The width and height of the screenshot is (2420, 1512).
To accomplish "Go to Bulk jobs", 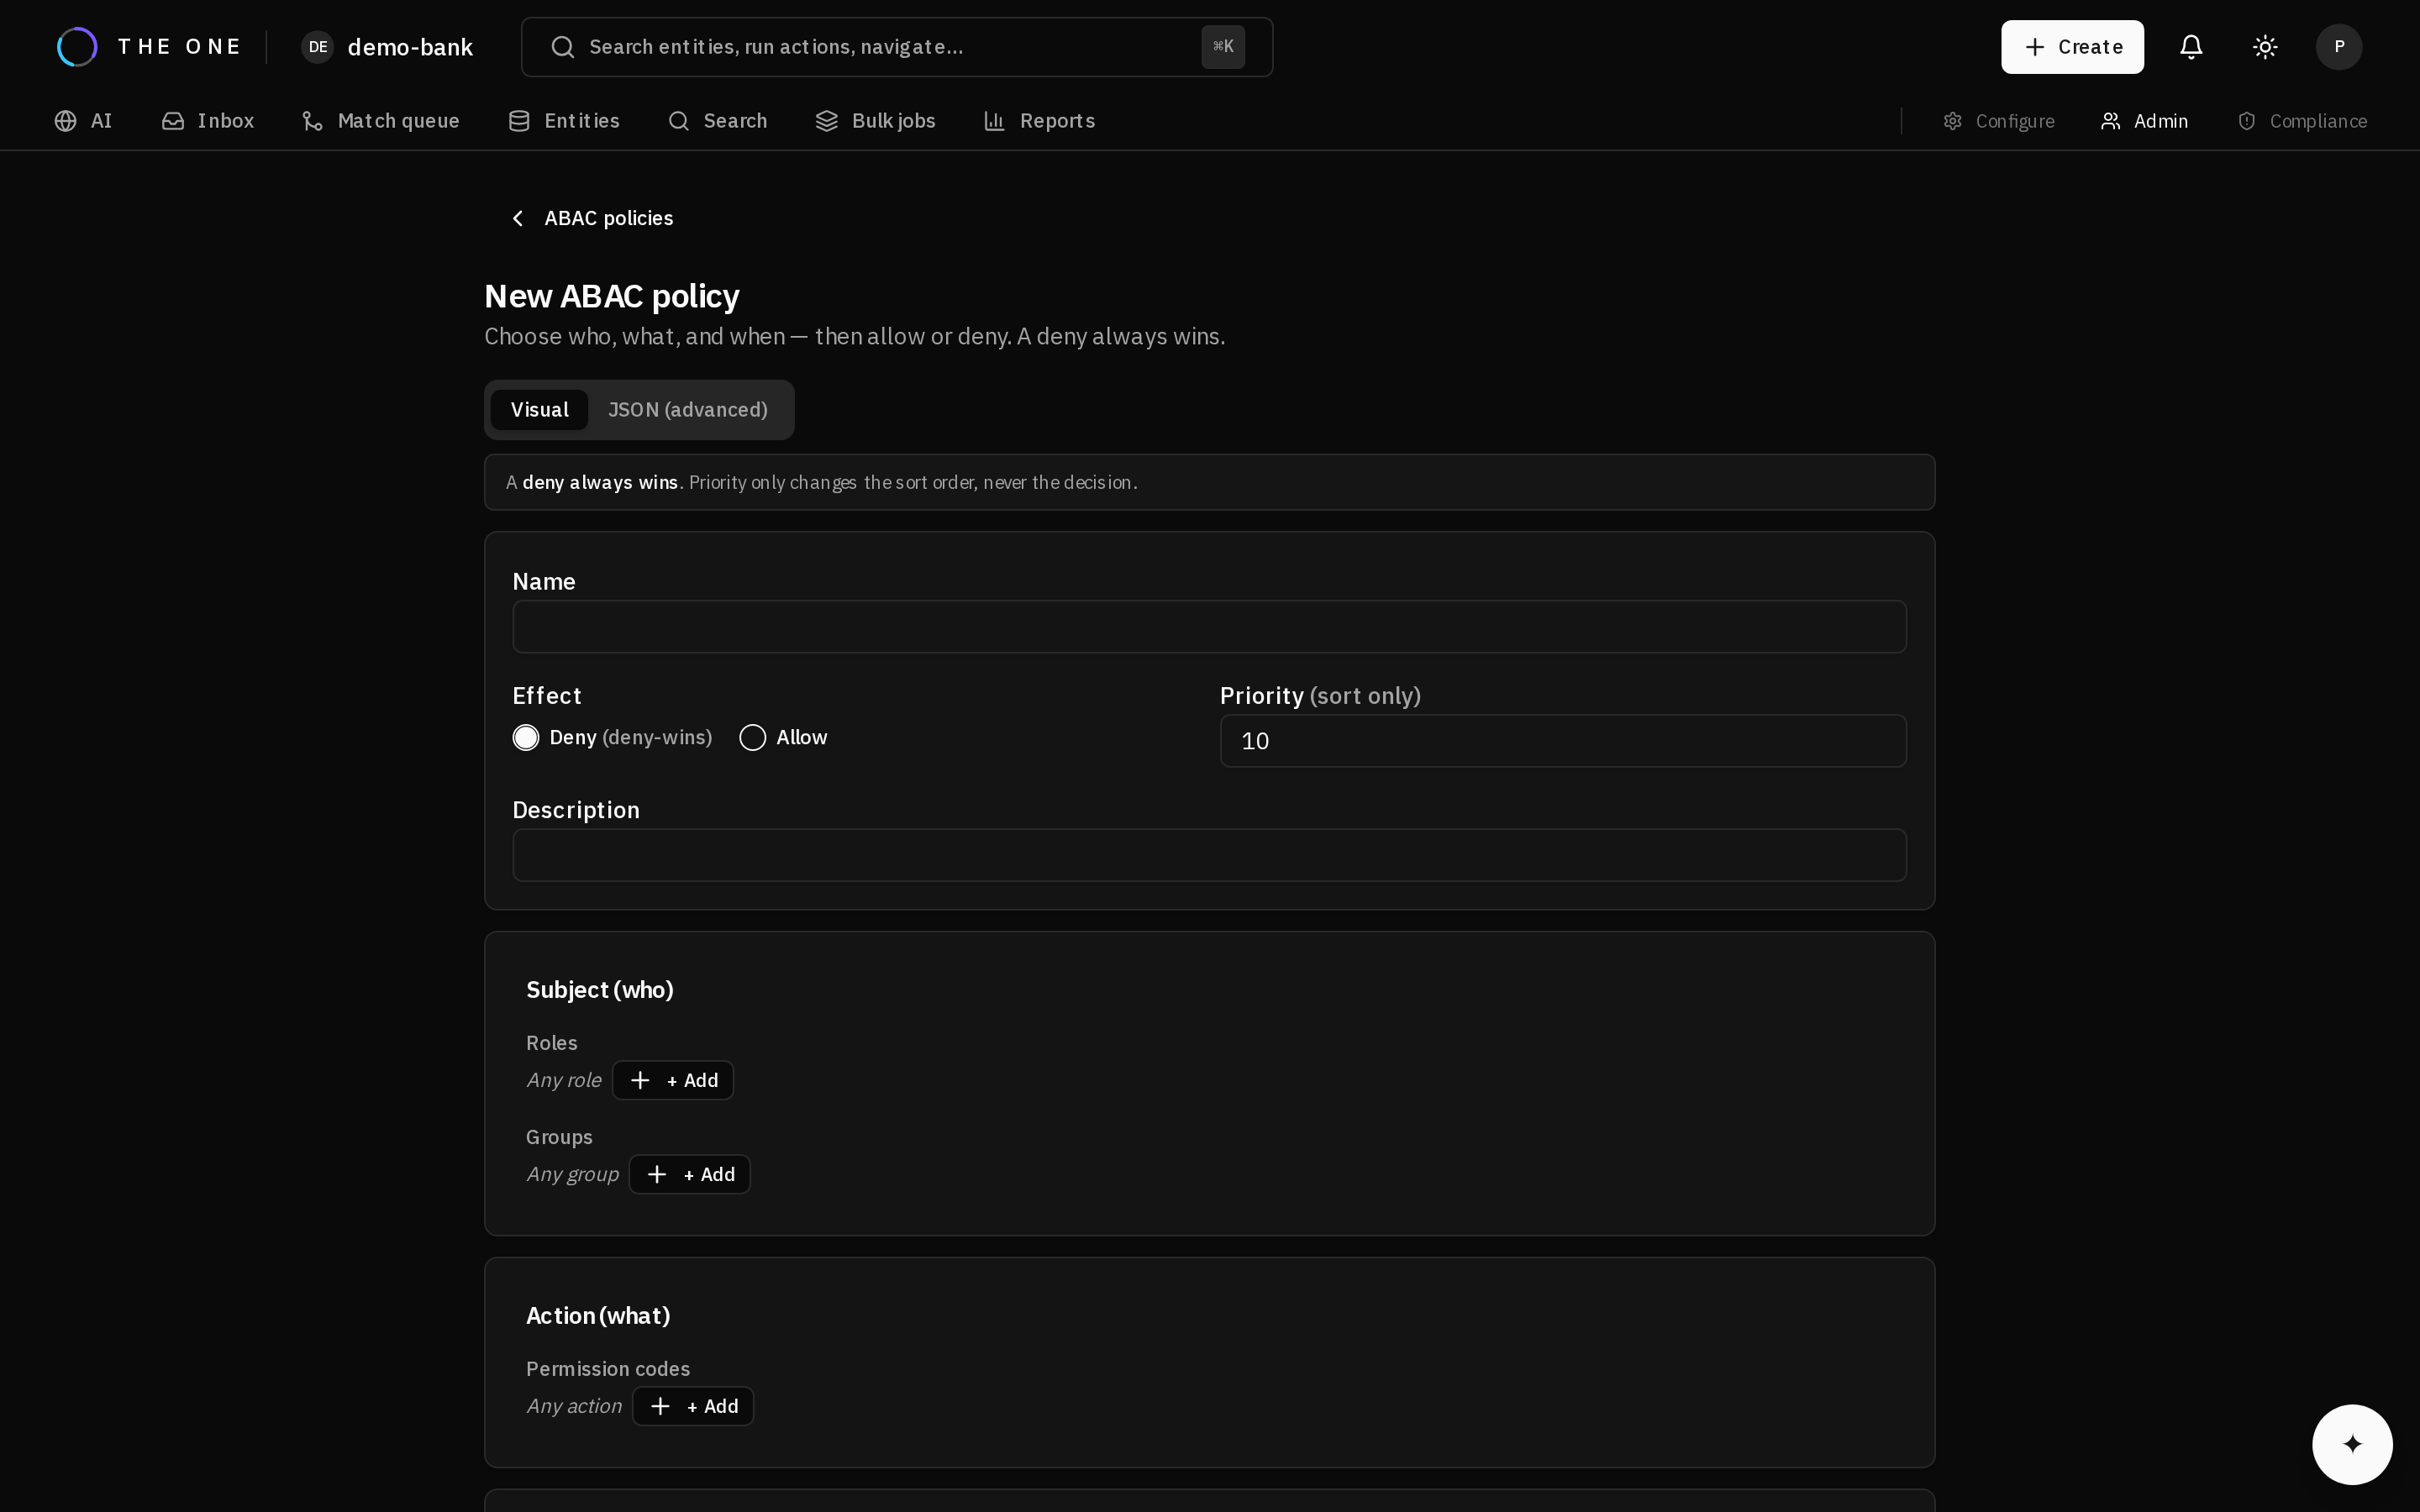I will 875,121.
